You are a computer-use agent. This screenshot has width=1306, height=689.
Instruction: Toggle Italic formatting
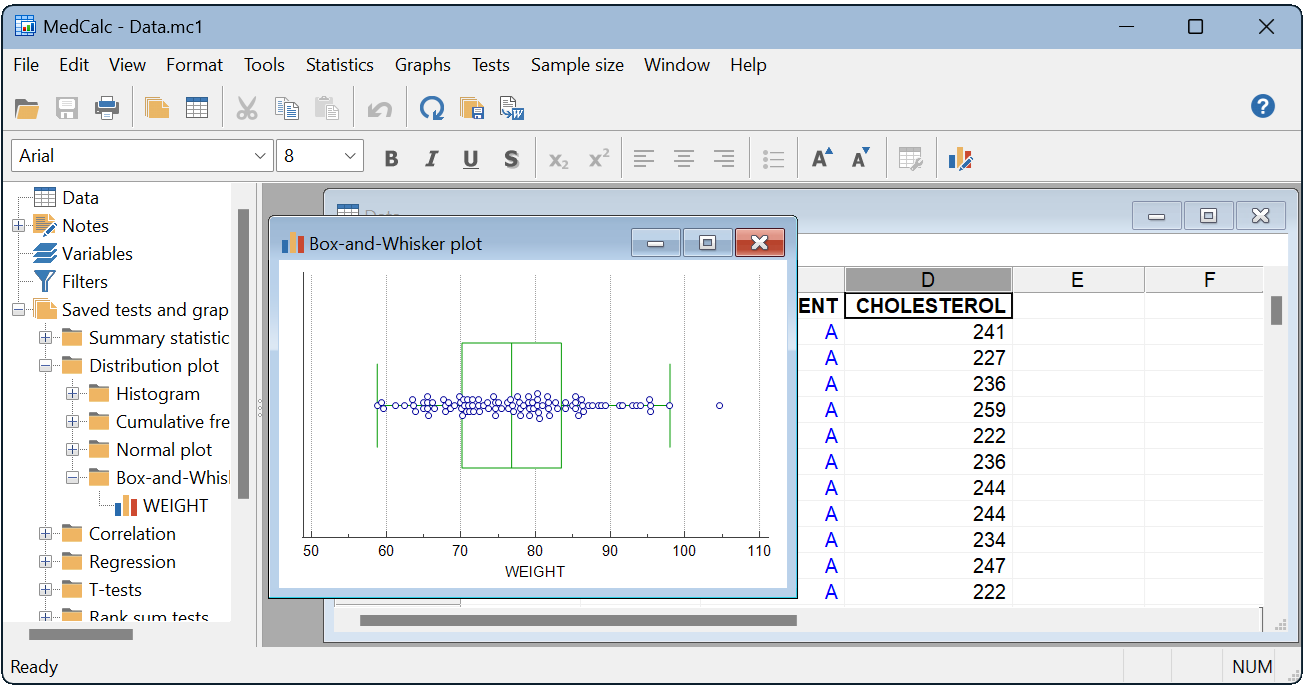click(431, 159)
